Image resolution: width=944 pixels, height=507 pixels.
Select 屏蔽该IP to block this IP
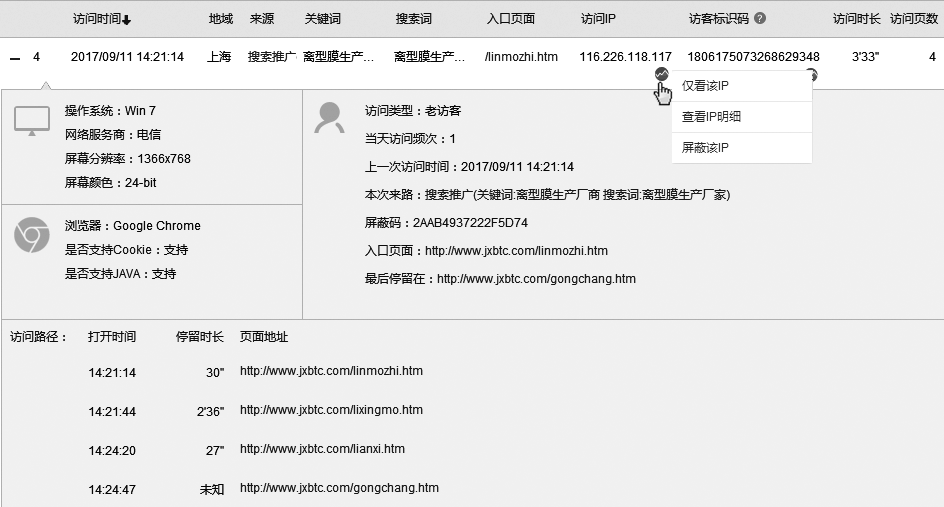click(705, 148)
